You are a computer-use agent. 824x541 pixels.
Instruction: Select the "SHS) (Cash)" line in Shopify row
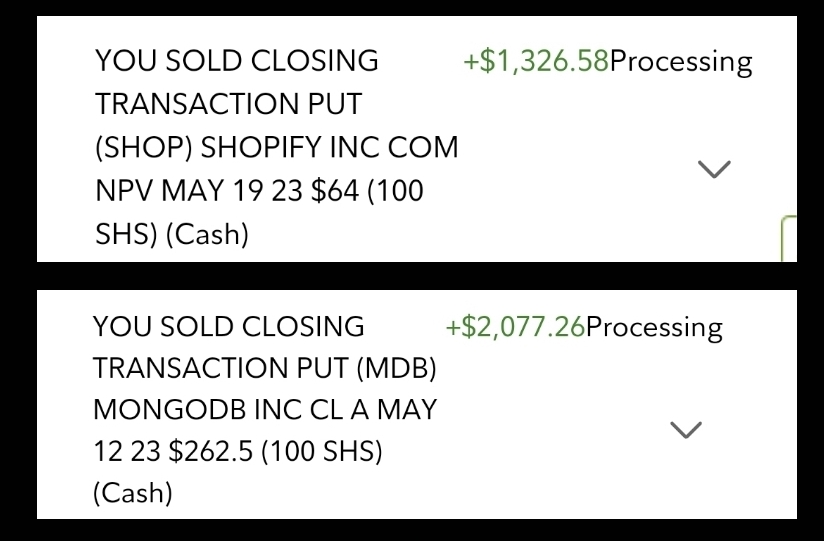click(171, 234)
